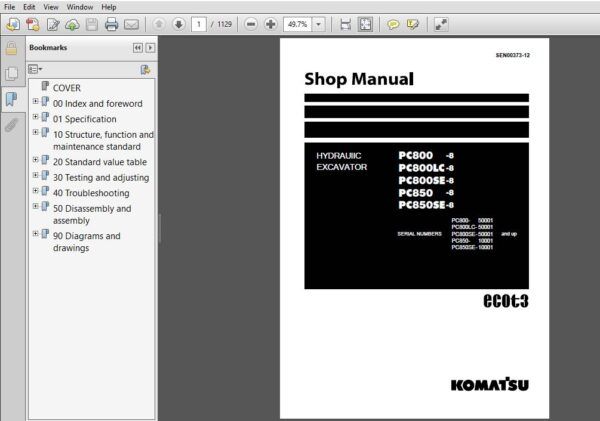Go to next page arrow

(x=178, y=24)
